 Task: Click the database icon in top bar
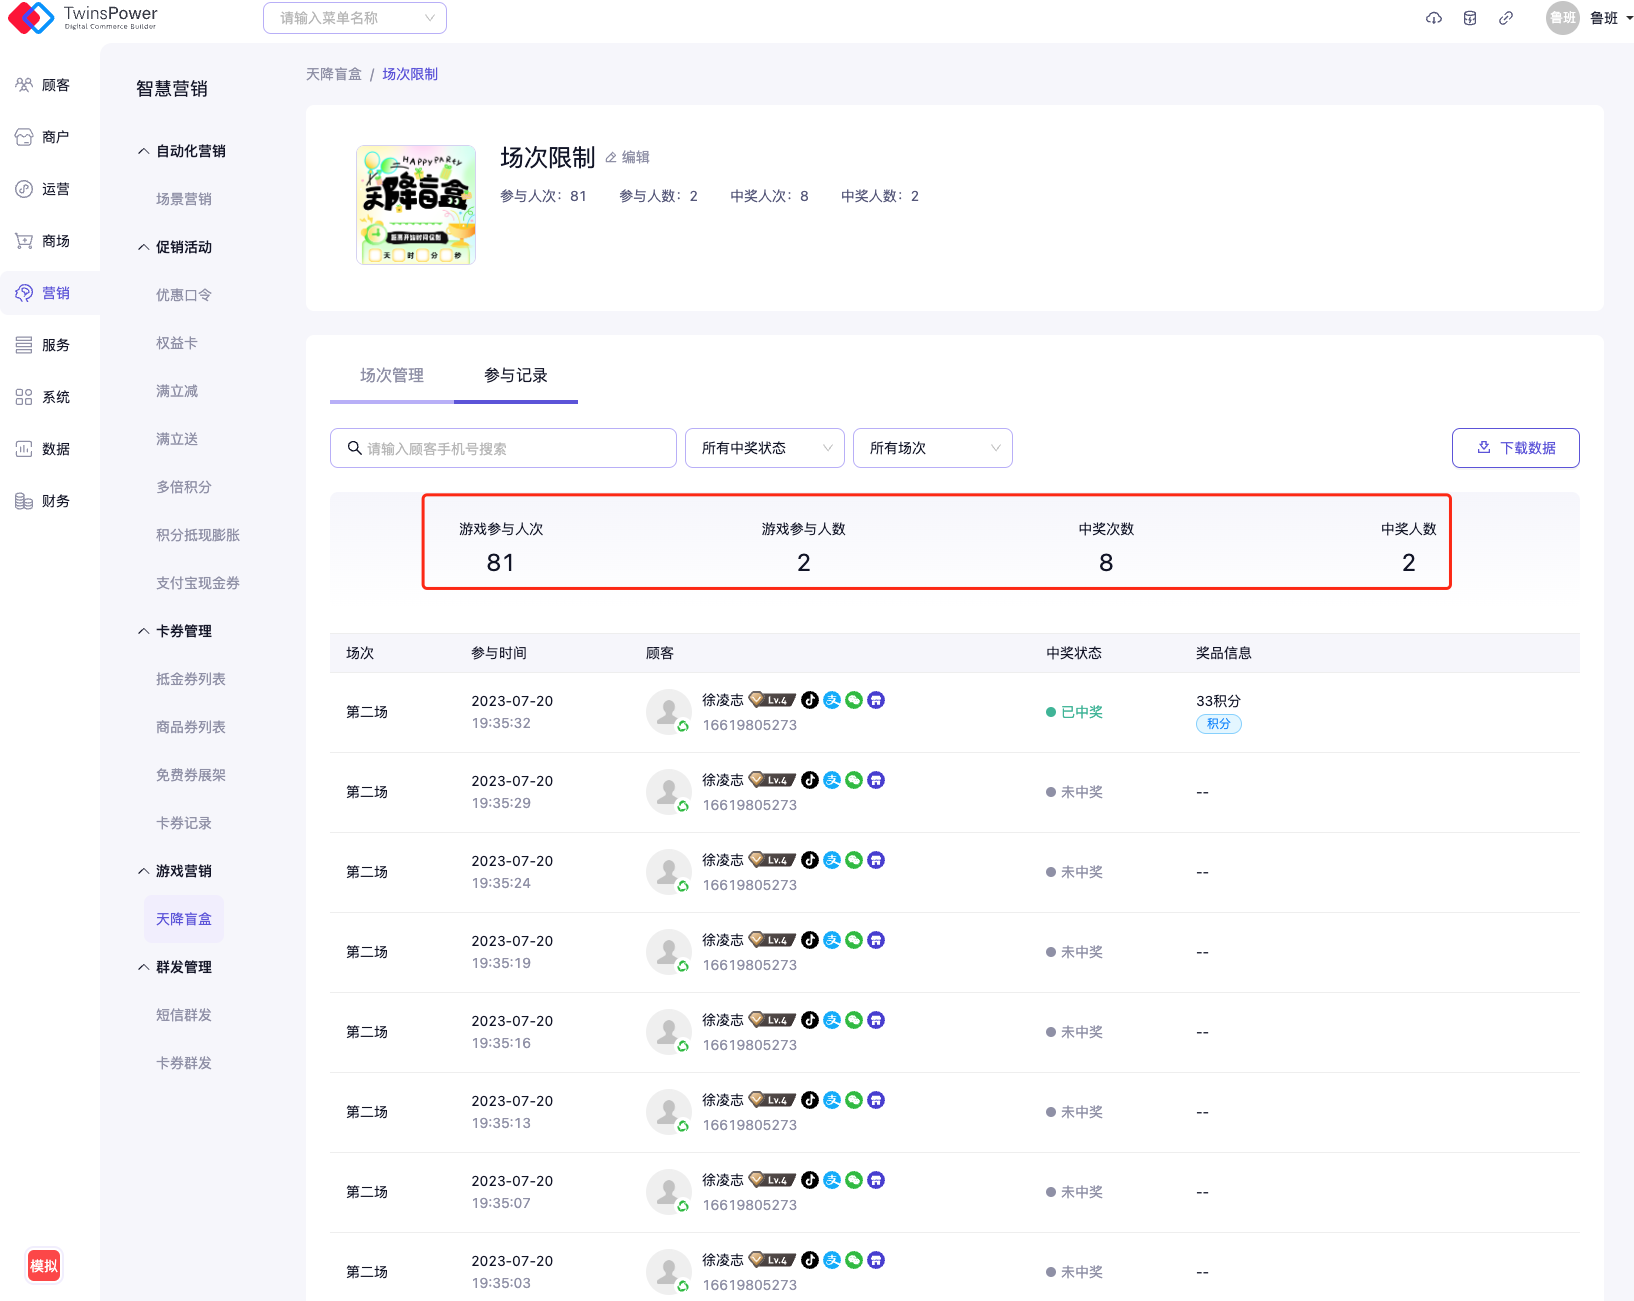[x=1469, y=18]
